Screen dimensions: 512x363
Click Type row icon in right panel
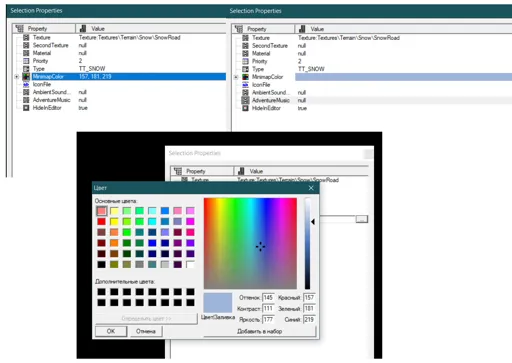tap(245, 69)
